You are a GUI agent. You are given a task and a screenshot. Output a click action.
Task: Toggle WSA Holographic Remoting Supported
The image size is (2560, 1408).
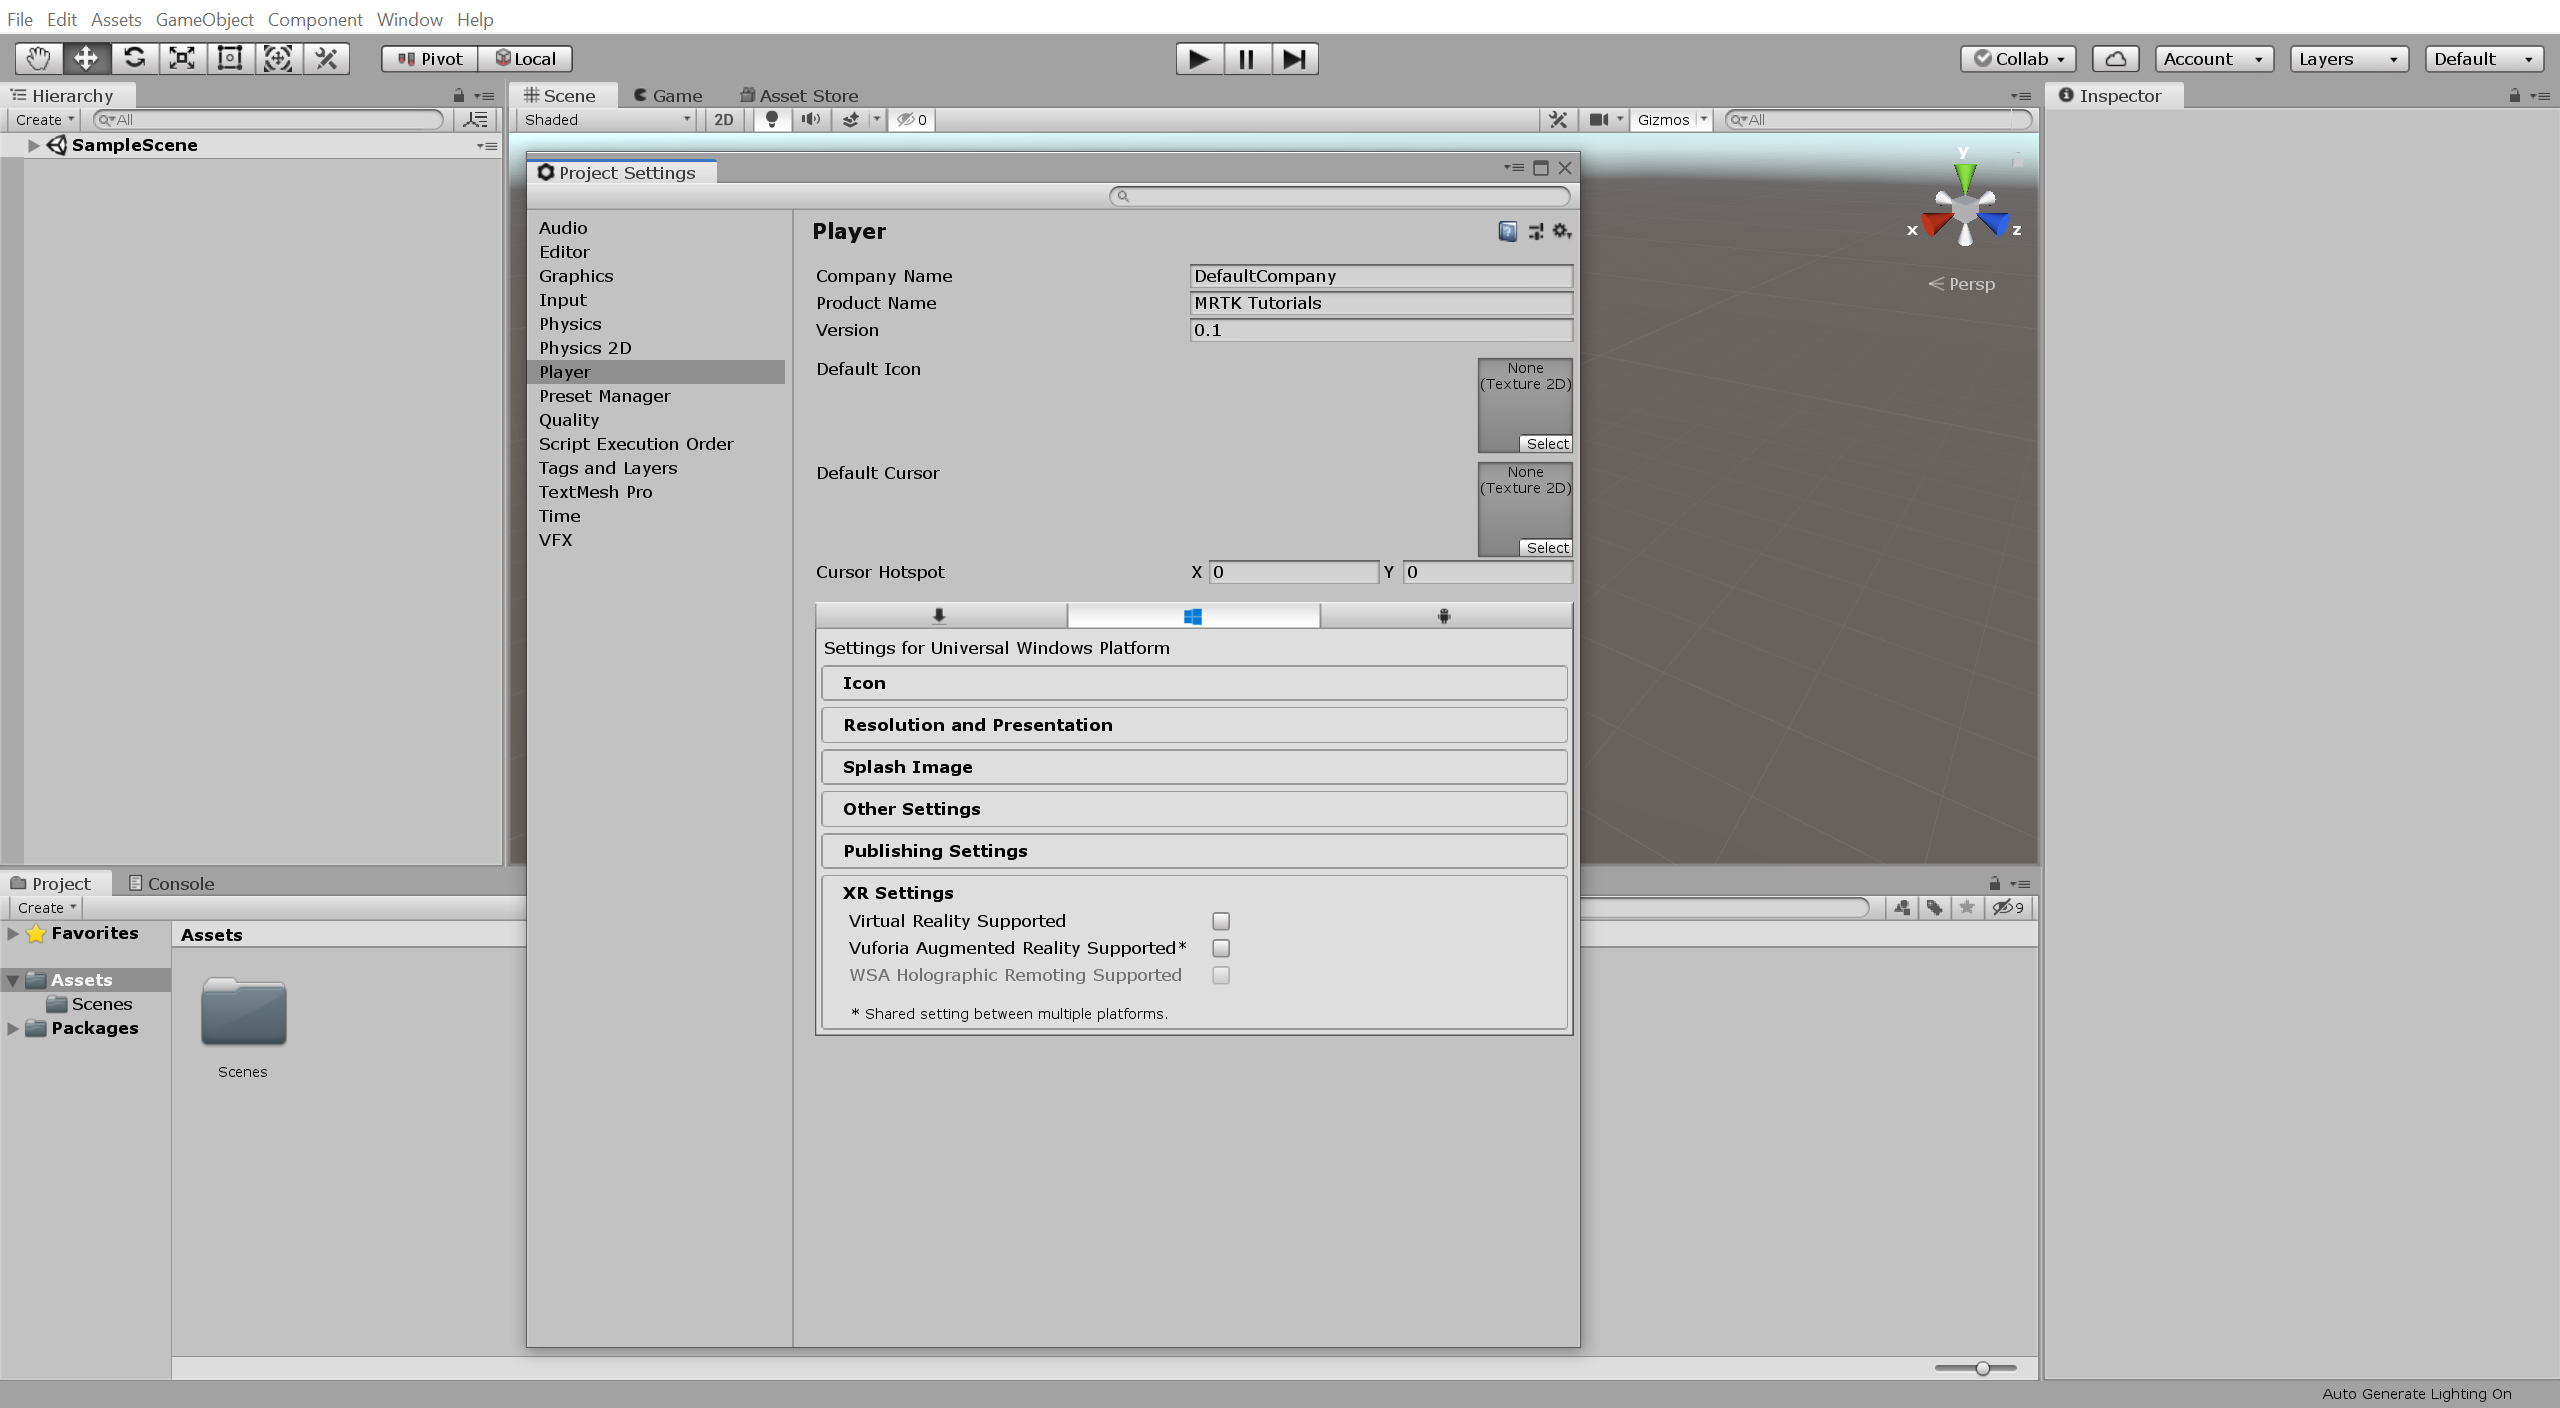1222,975
